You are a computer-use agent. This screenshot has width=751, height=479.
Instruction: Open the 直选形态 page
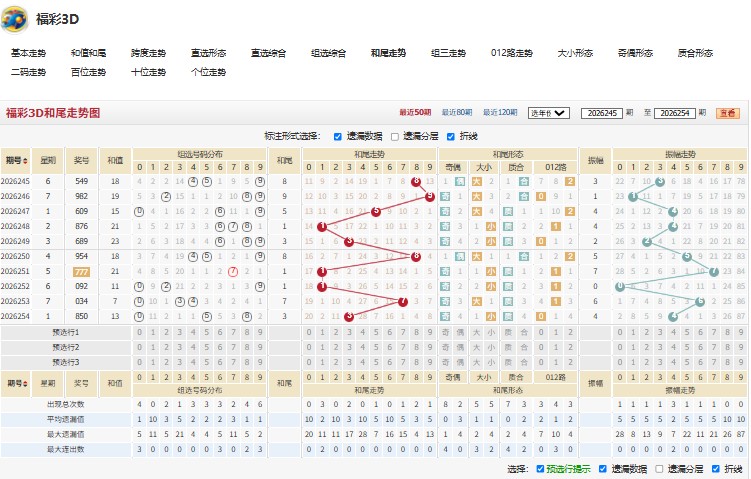[x=208, y=53]
